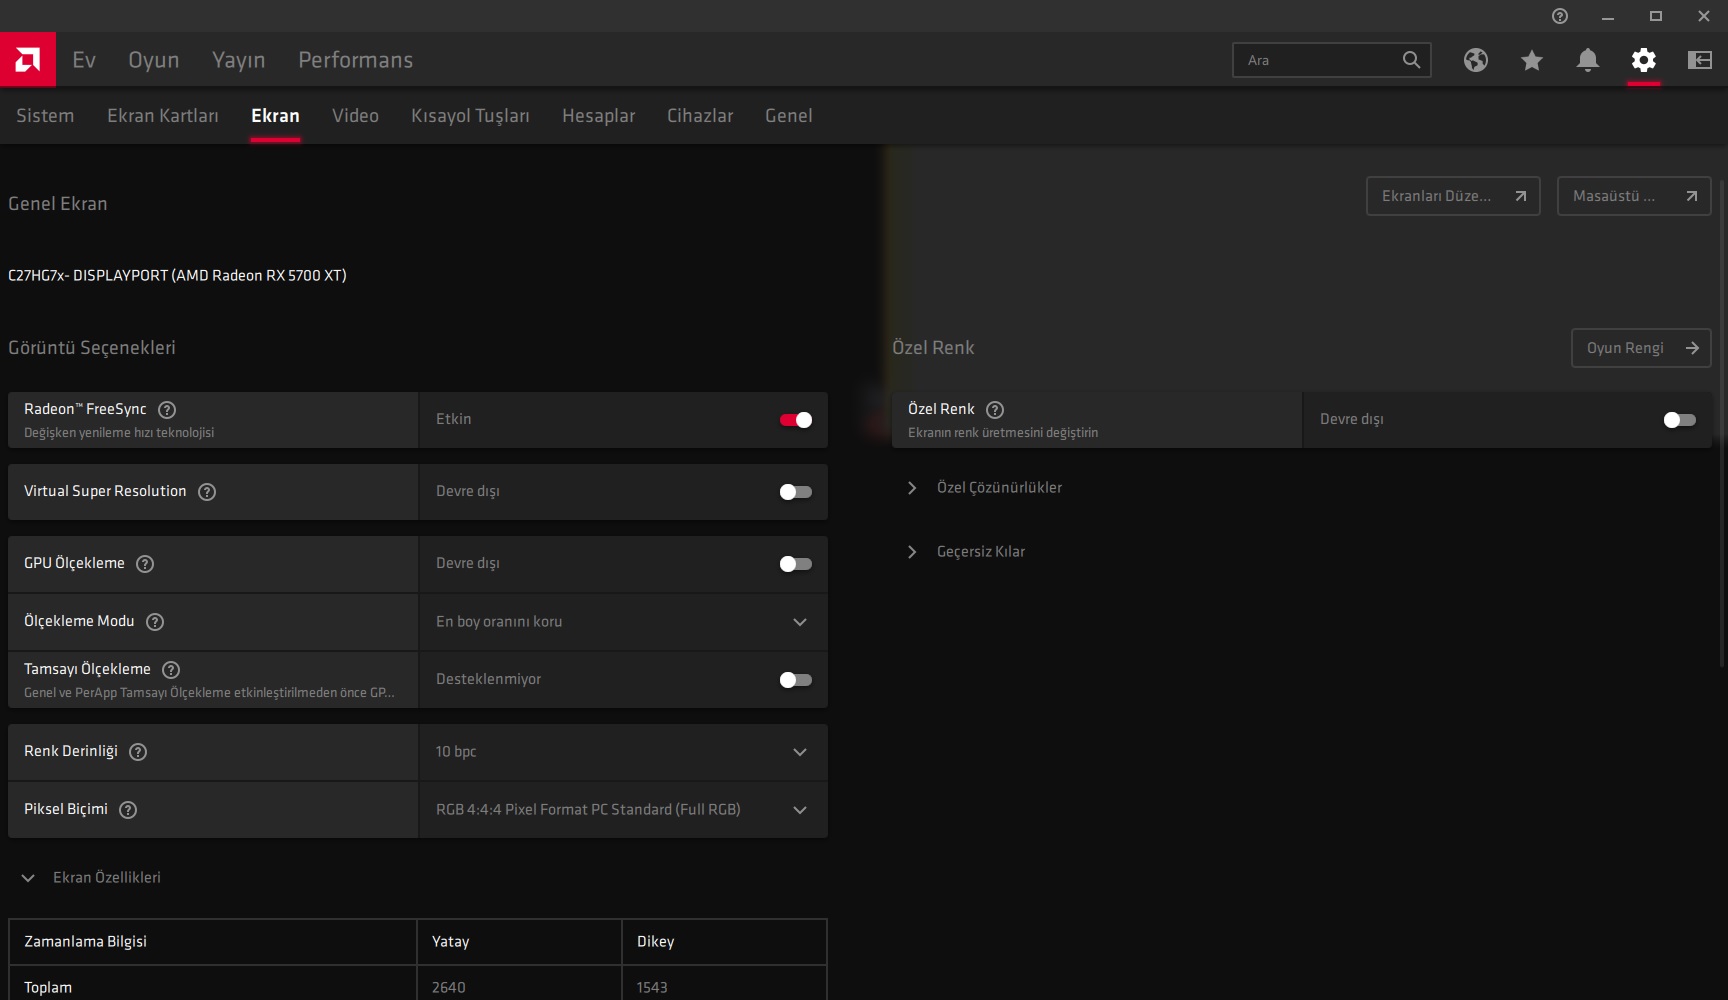Image resolution: width=1728 pixels, height=1000 pixels.
Task: Show help for Renk Derinliği
Action: [138, 752]
